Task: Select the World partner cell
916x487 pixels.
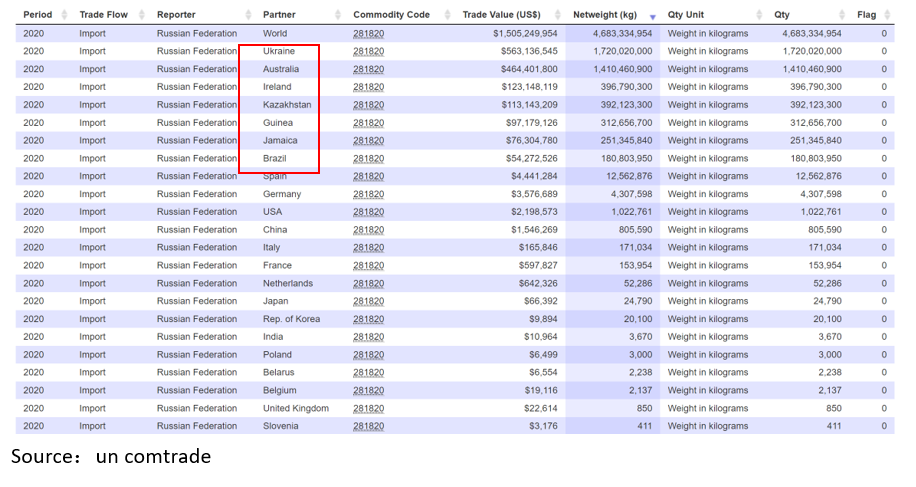Action: 275,33
